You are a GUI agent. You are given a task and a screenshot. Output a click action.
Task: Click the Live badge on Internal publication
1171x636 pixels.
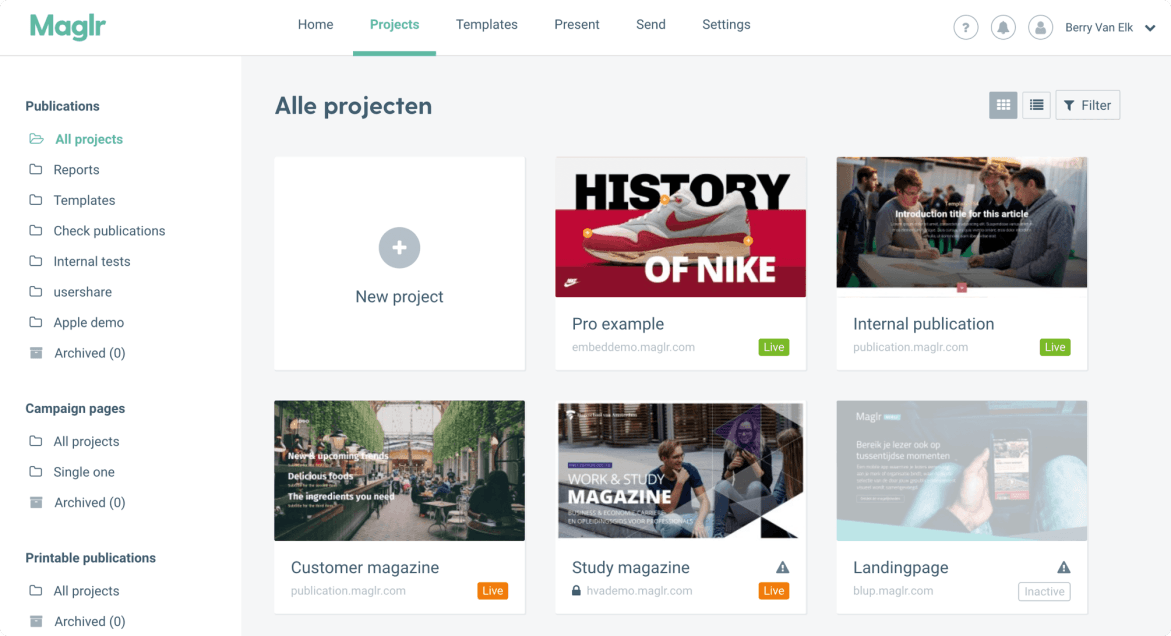1055,347
